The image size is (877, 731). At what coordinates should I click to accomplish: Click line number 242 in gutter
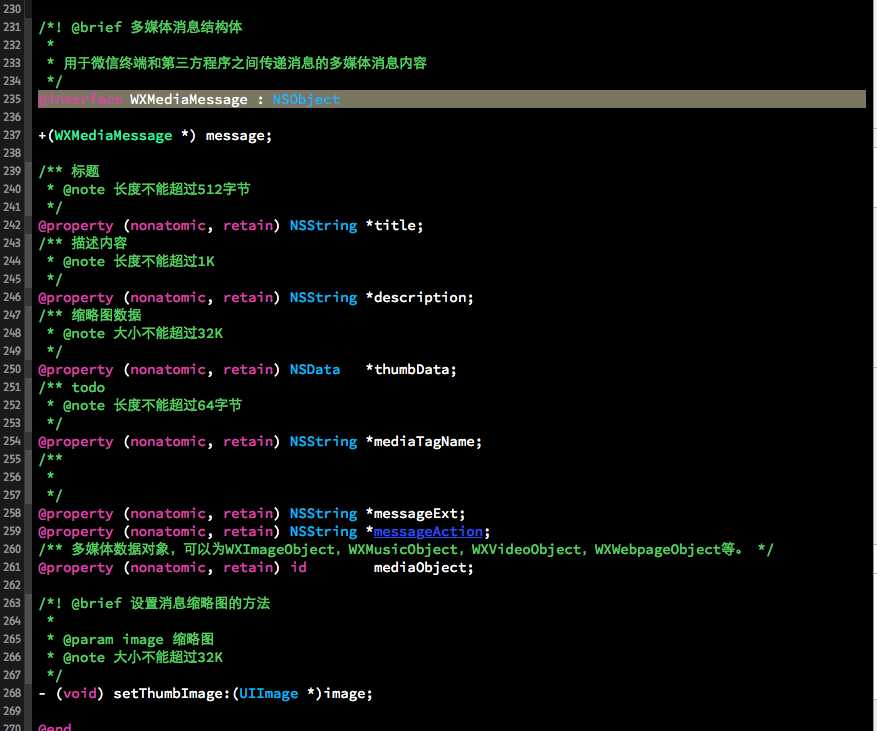click(x=12, y=225)
